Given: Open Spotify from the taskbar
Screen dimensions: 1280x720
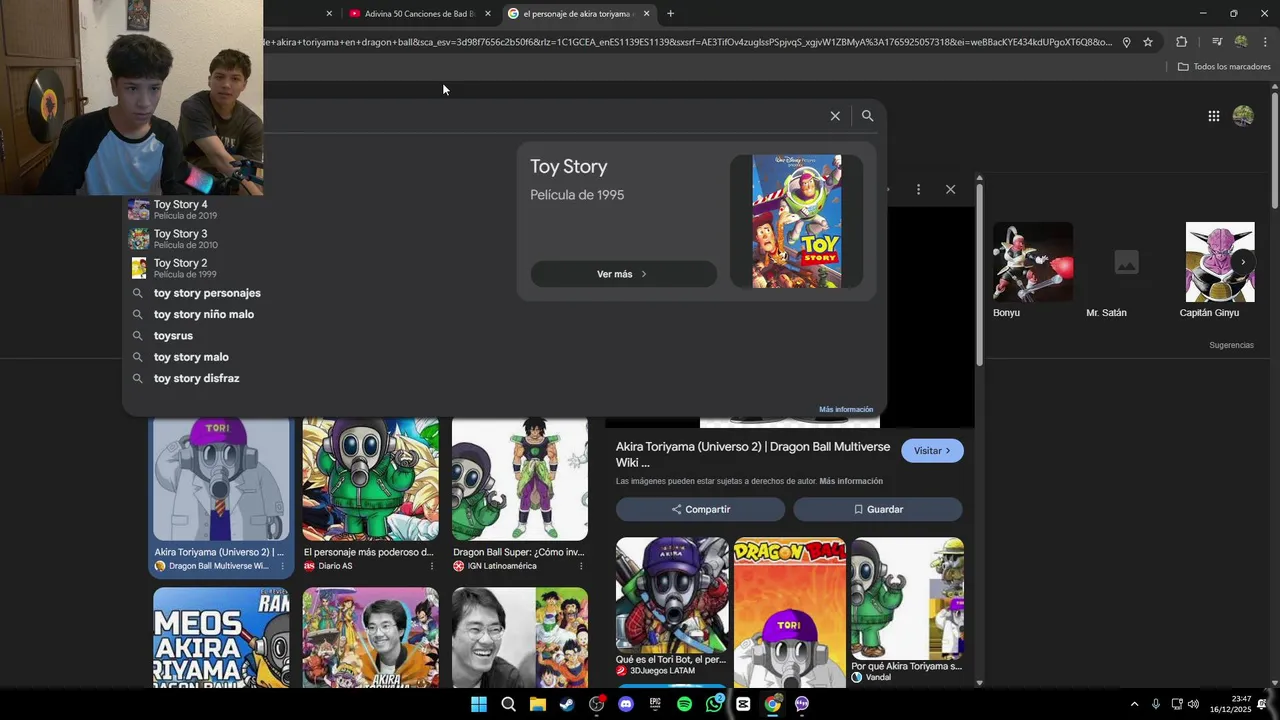Looking at the screenshot, I should tap(684, 704).
